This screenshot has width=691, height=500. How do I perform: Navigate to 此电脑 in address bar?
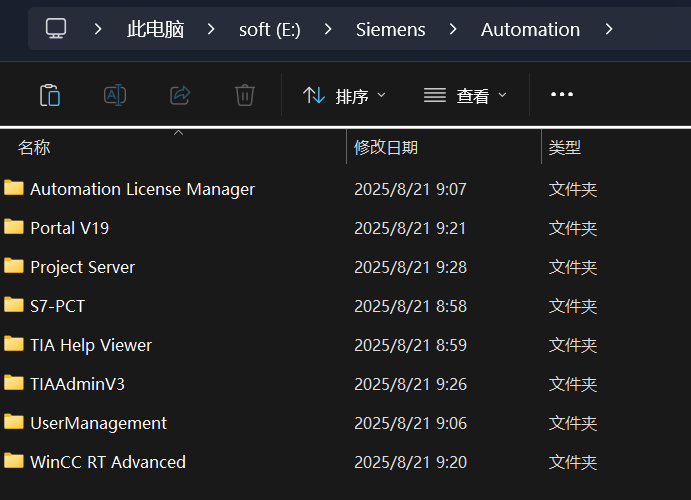(x=155, y=29)
